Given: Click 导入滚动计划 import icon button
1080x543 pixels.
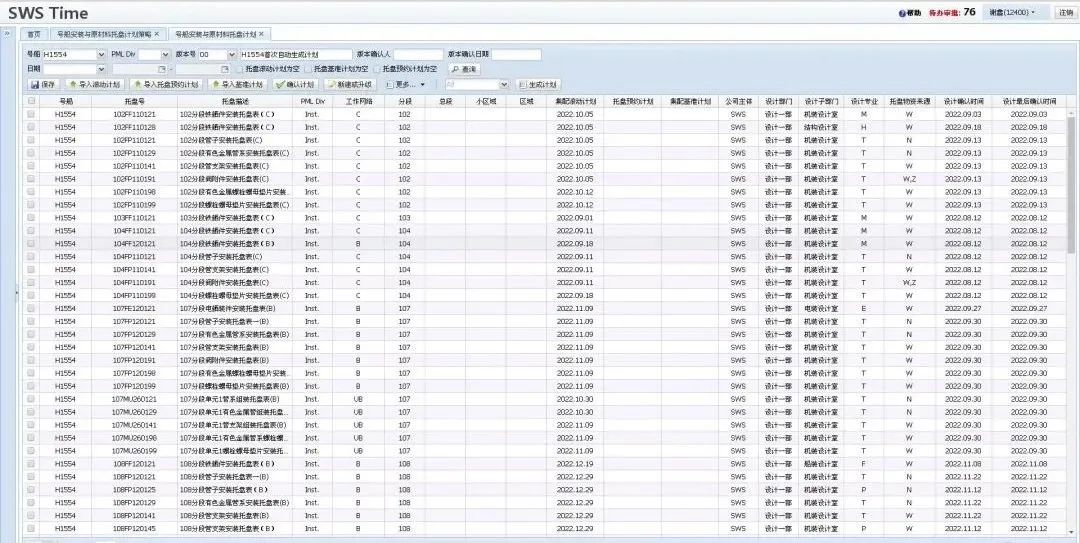Looking at the screenshot, I should [x=96, y=85].
